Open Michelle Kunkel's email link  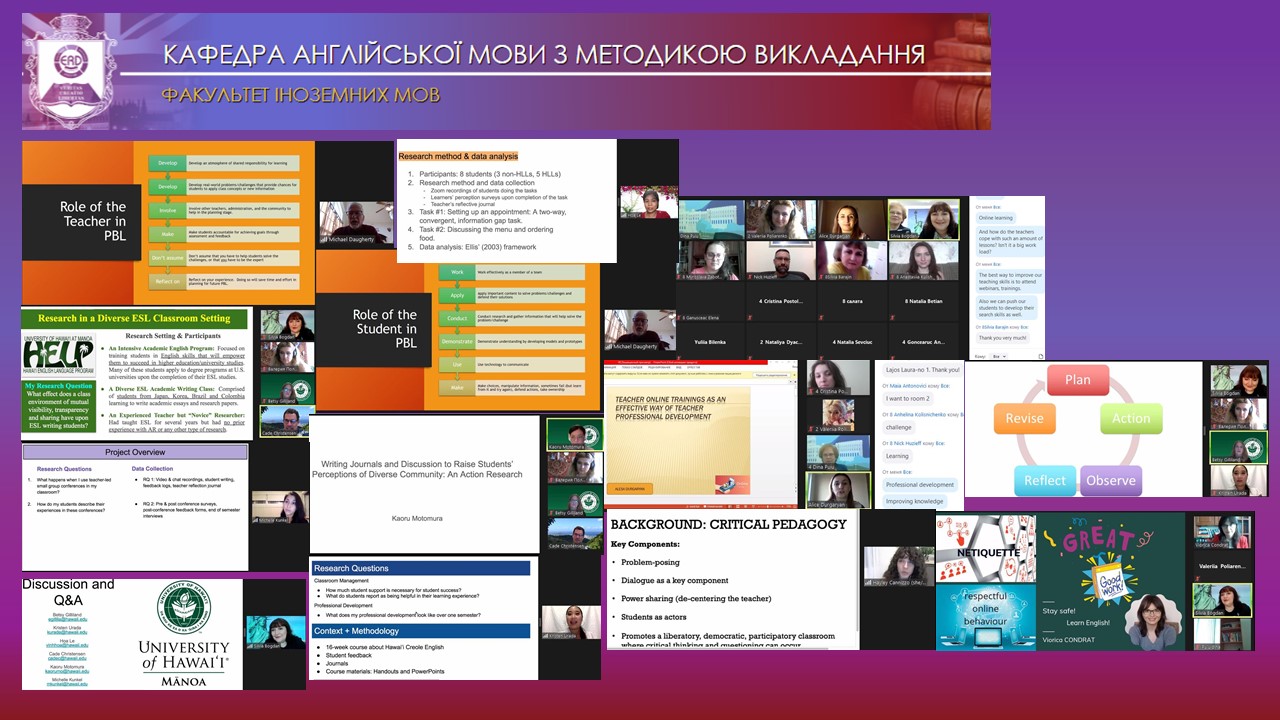point(68,685)
